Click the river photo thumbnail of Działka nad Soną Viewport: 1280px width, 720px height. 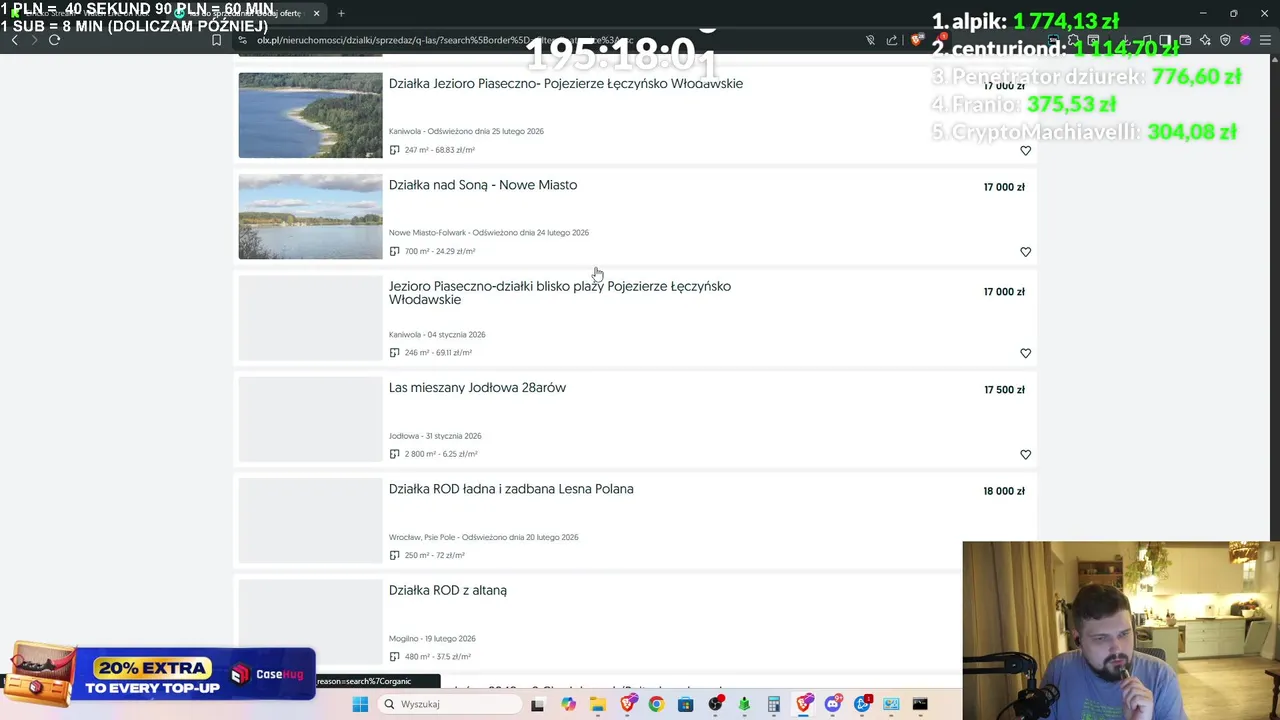pyautogui.click(x=310, y=216)
